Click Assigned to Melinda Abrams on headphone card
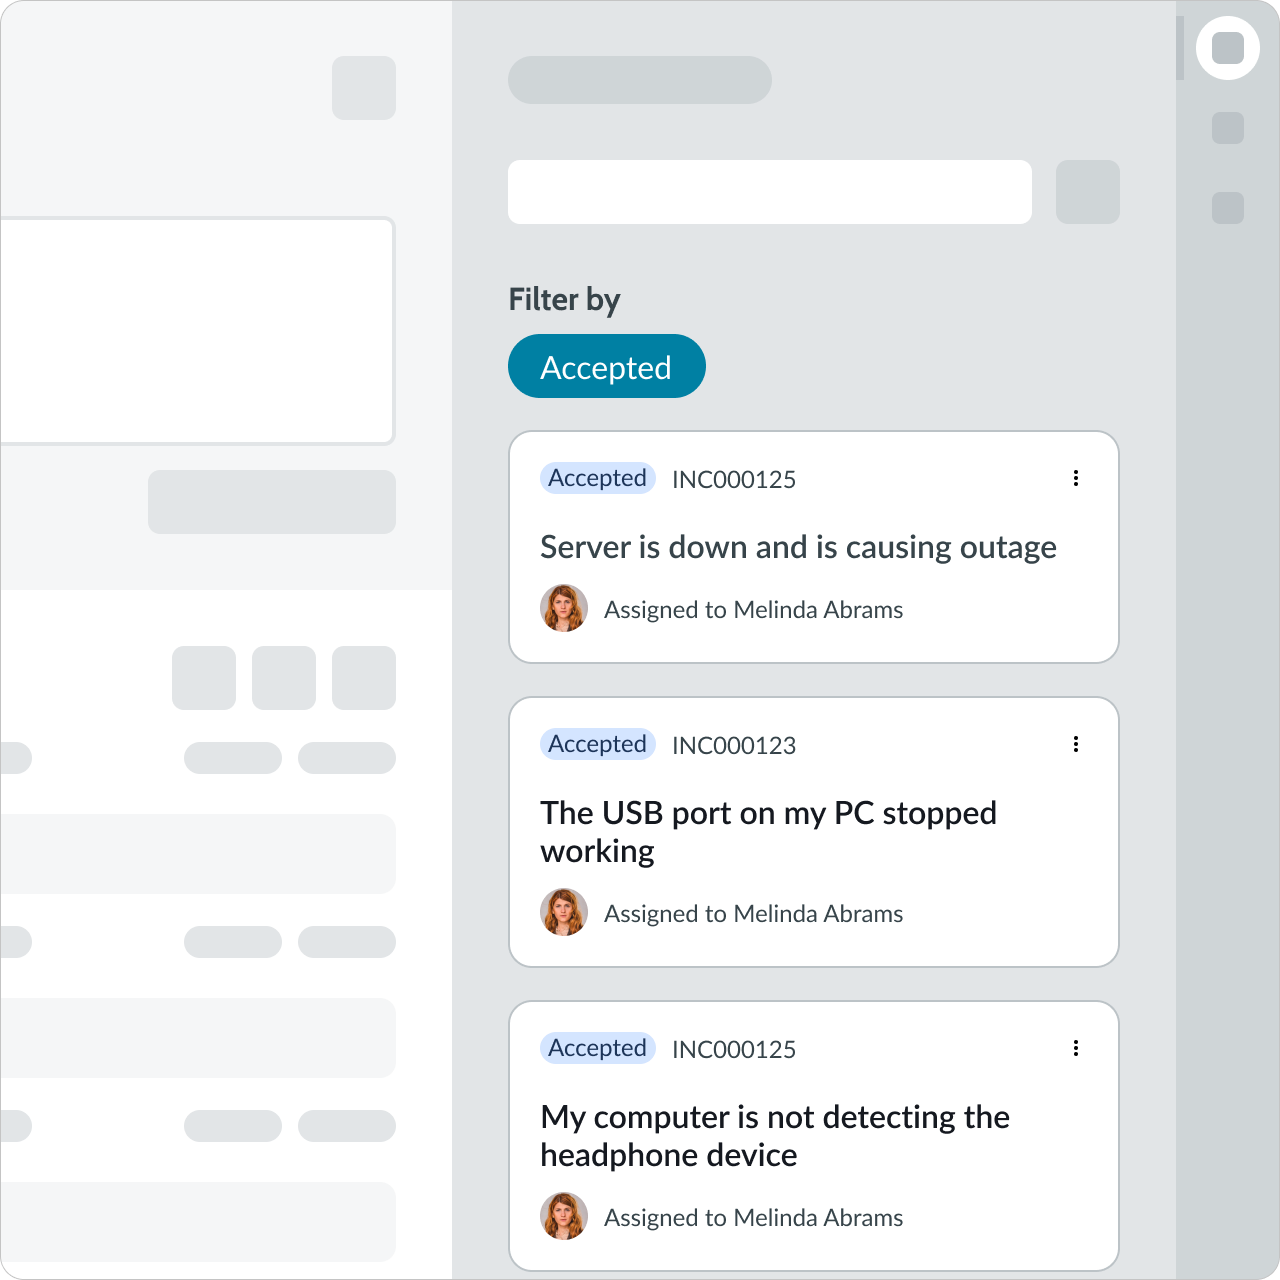Image resolution: width=1280 pixels, height=1280 pixels. (753, 1217)
